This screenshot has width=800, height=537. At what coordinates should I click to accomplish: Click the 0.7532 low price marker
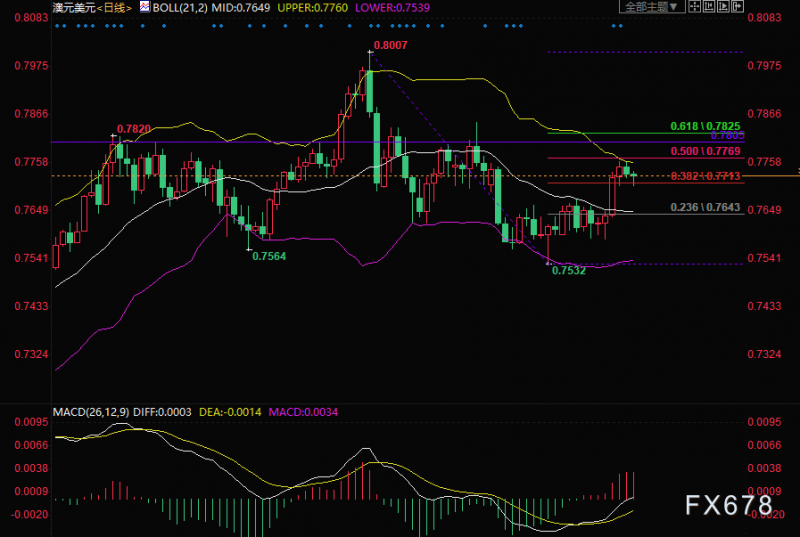coord(569,270)
